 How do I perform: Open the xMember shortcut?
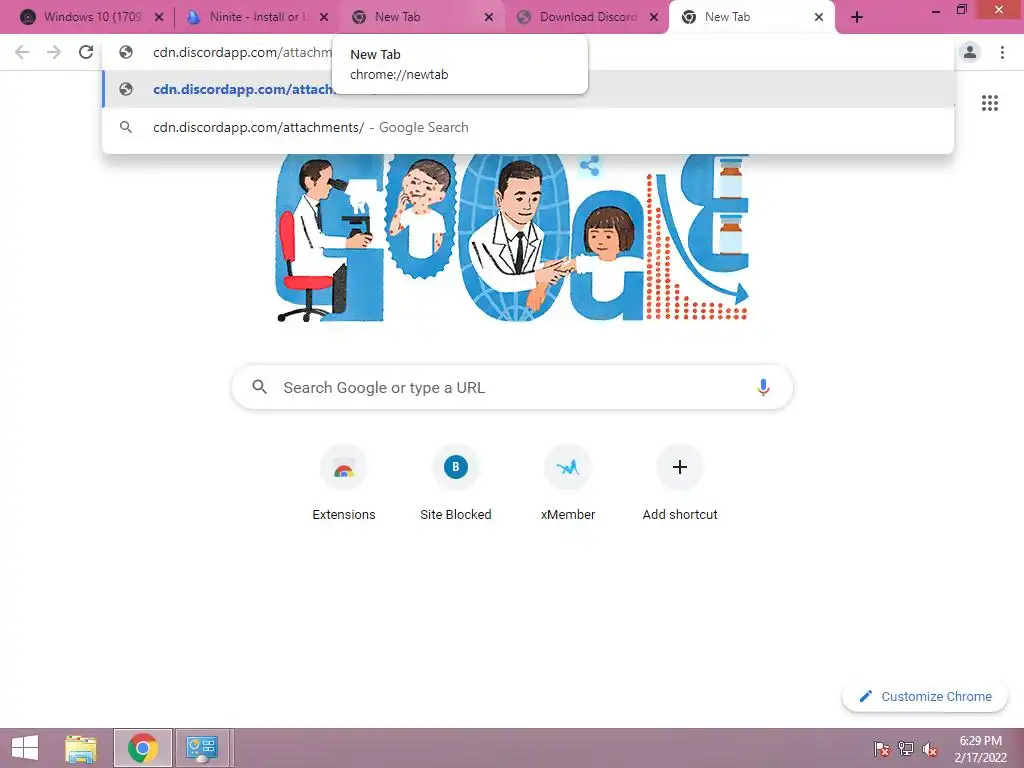[568, 483]
